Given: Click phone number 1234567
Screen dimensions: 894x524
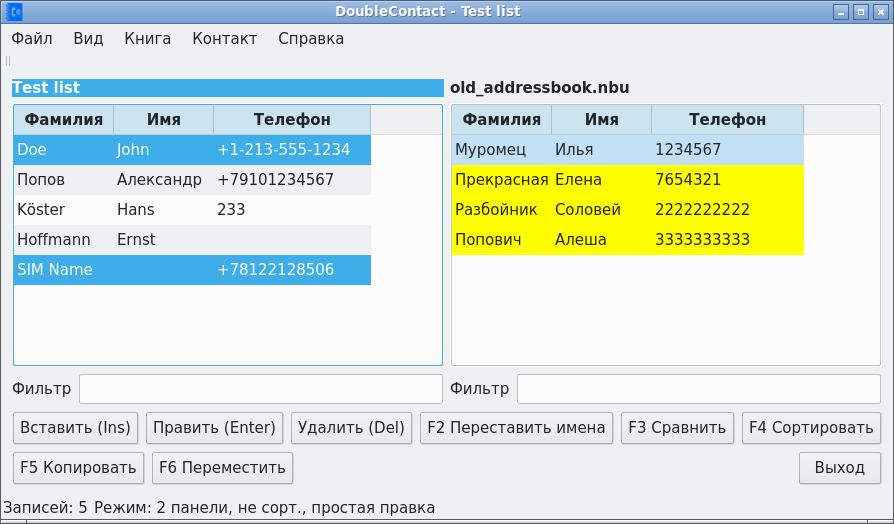Looking at the screenshot, I should coord(688,150).
